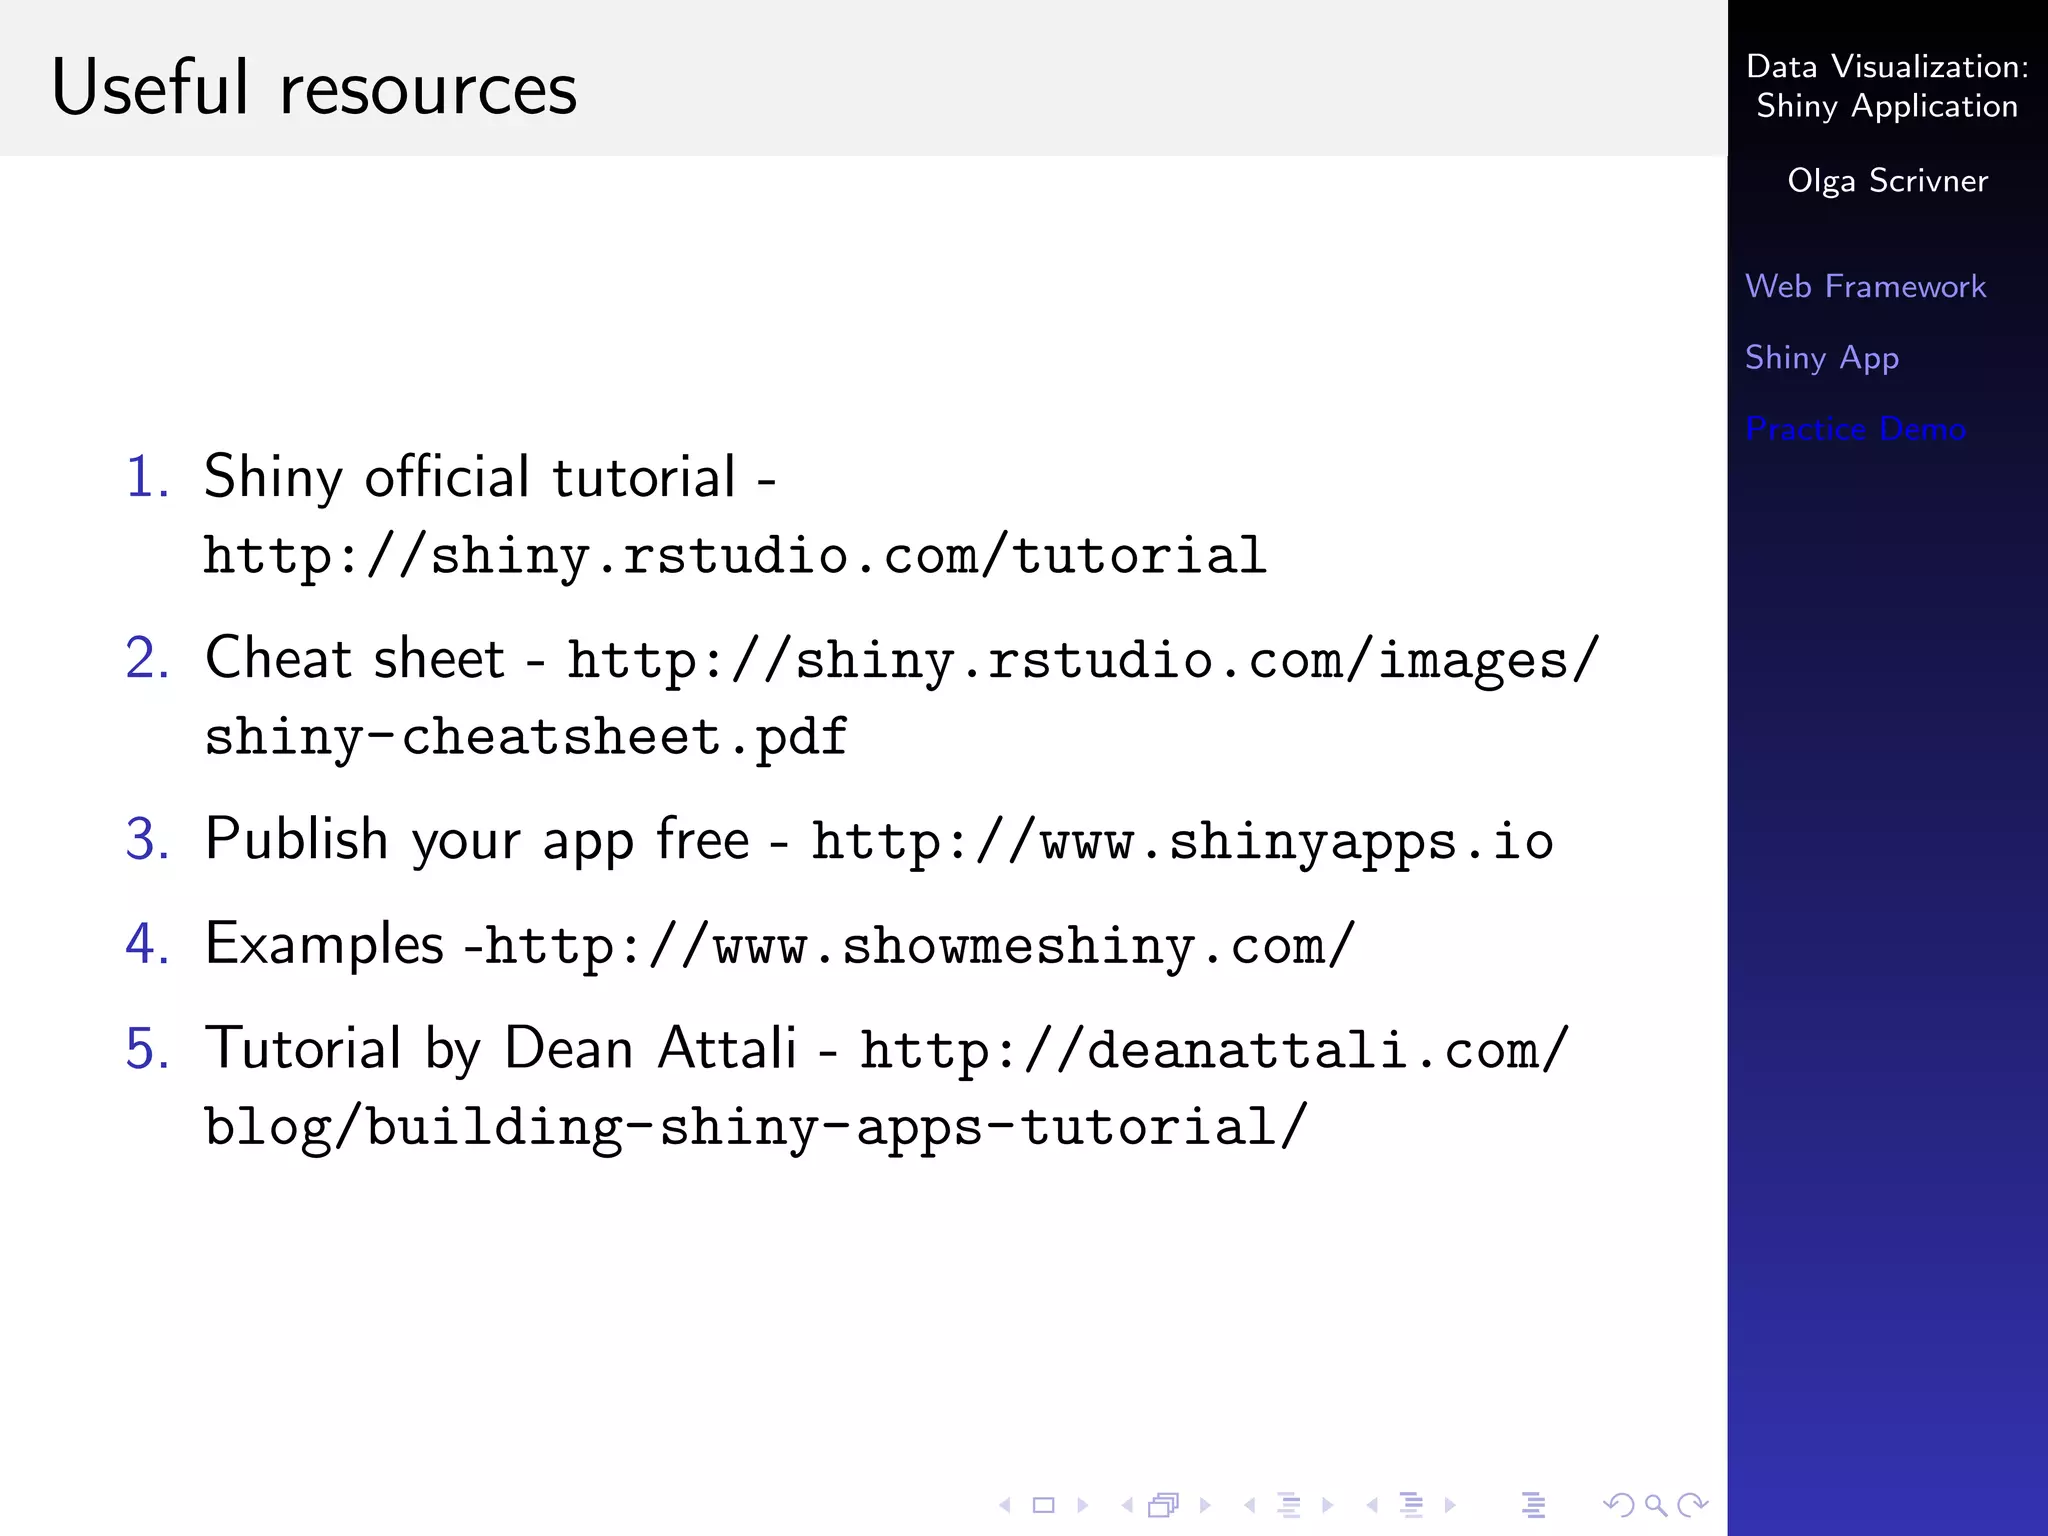Screen dimensions: 2048x1536
Task: Click the go-forward redo arrow icon
Action: (1693, 1505)
